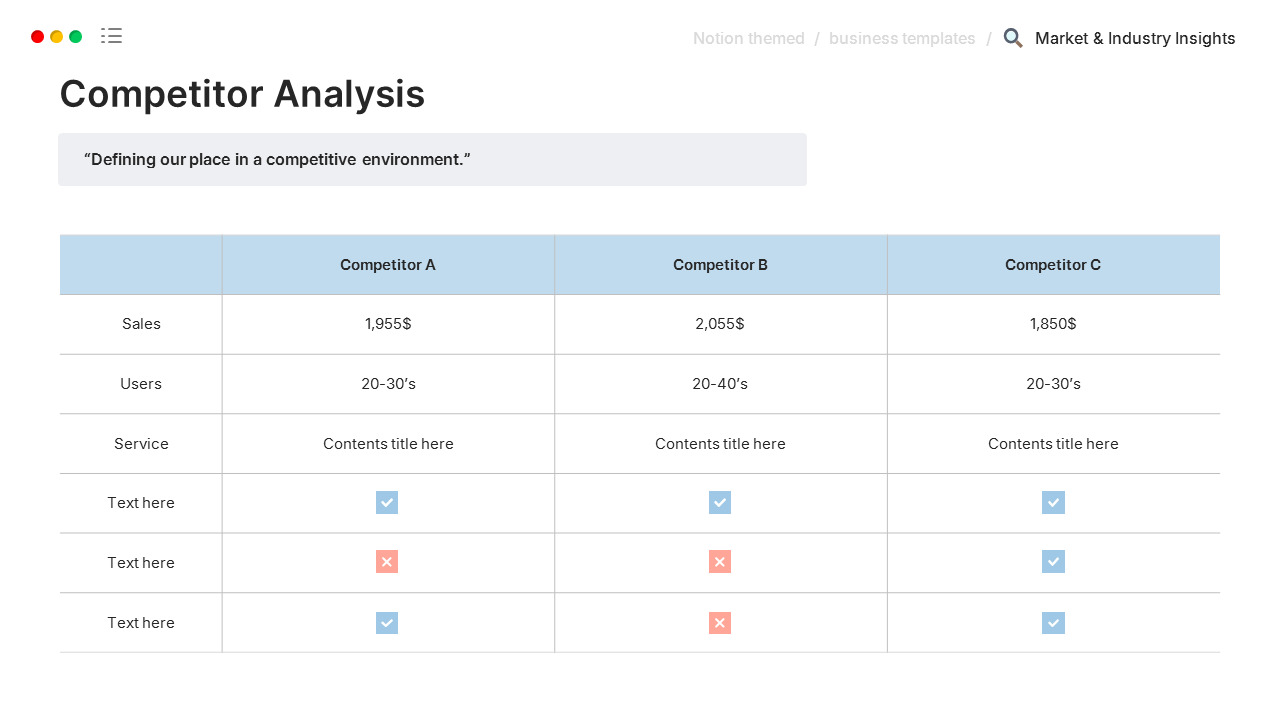Click the yellow window dot
Screen dimensions: 1280x720
click(x=57, y=37)
